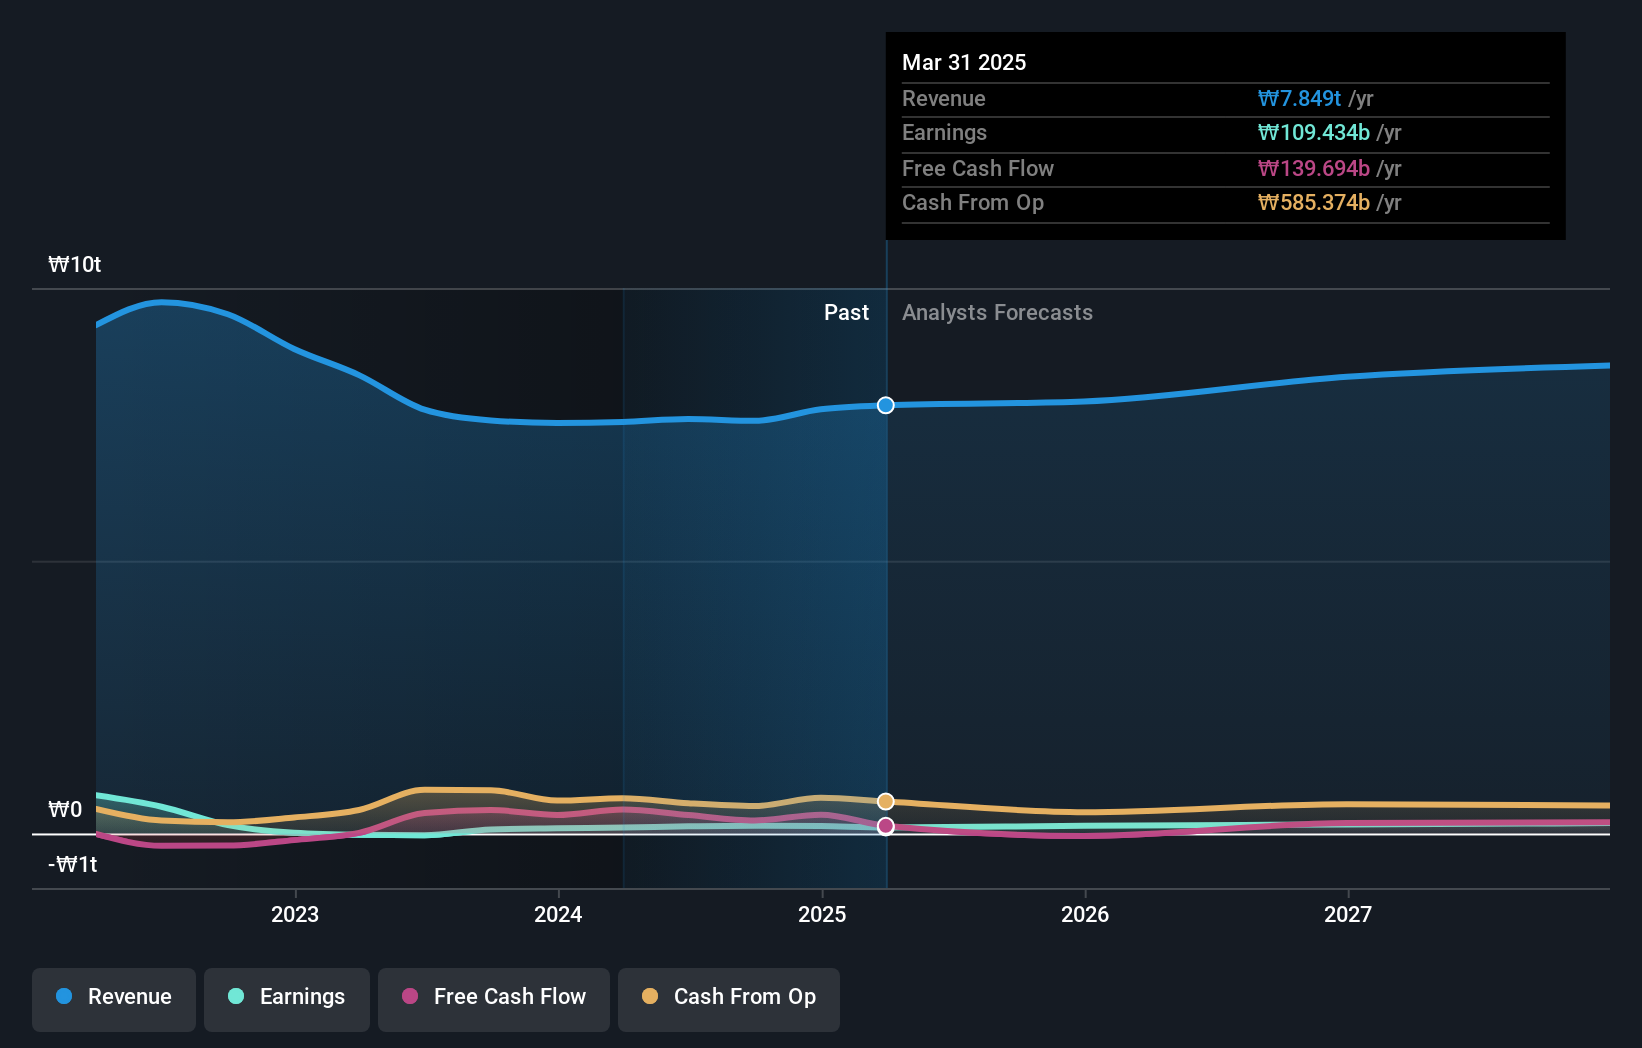The image size is (1642, 1048).
Task: Click the 2026 x-axis label
Action: (1085, 914)
